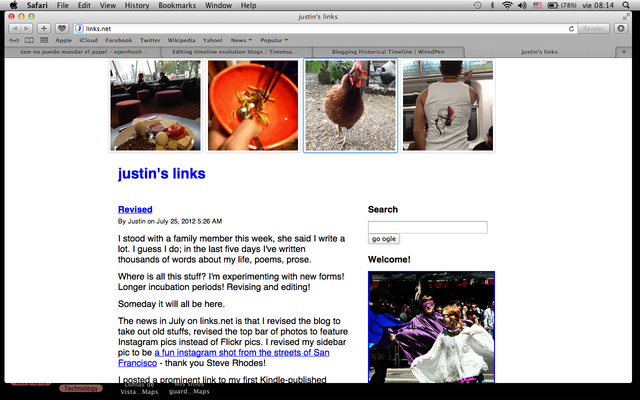Open the Safari application menu
The image size is (640, 400).
(37, 5)
